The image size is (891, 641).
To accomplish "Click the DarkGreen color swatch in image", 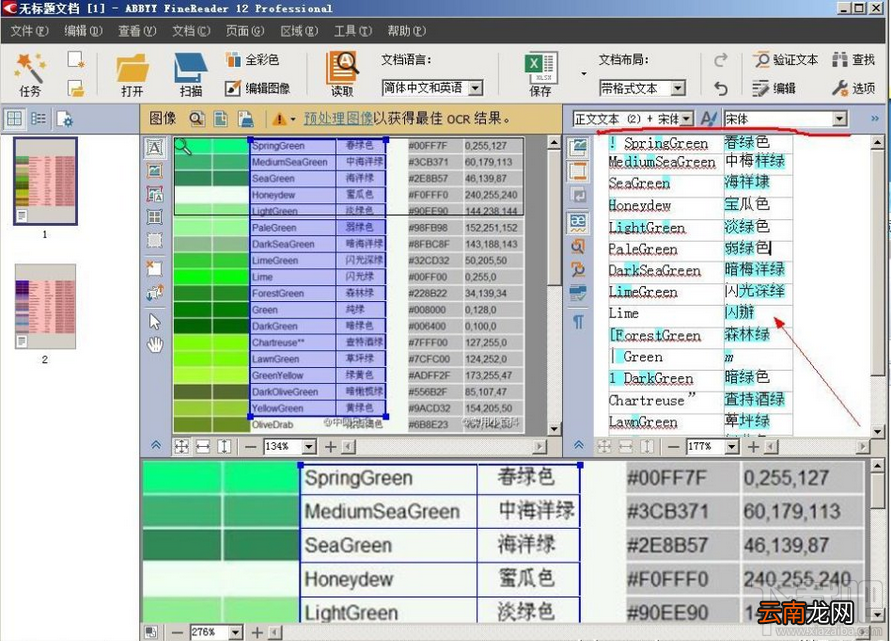I will (x=211, y=326).
